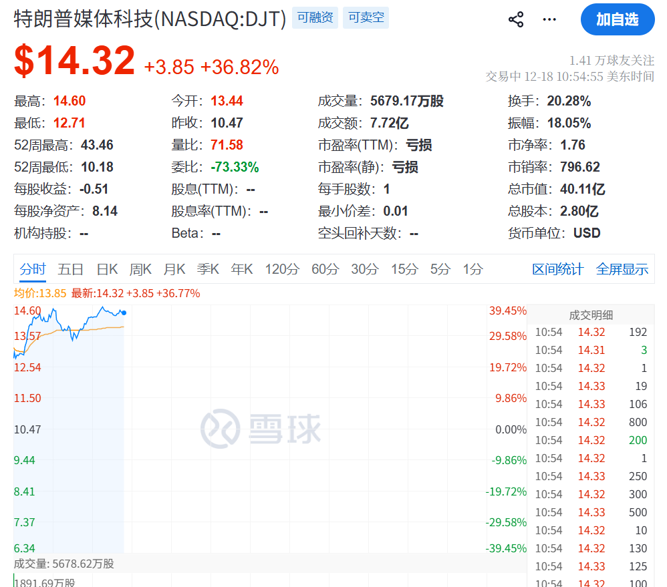The height and width of the screenshot is (587, 667).
Task: Switch to the 五日 five-day tab
Action: [x=70, y=269]
